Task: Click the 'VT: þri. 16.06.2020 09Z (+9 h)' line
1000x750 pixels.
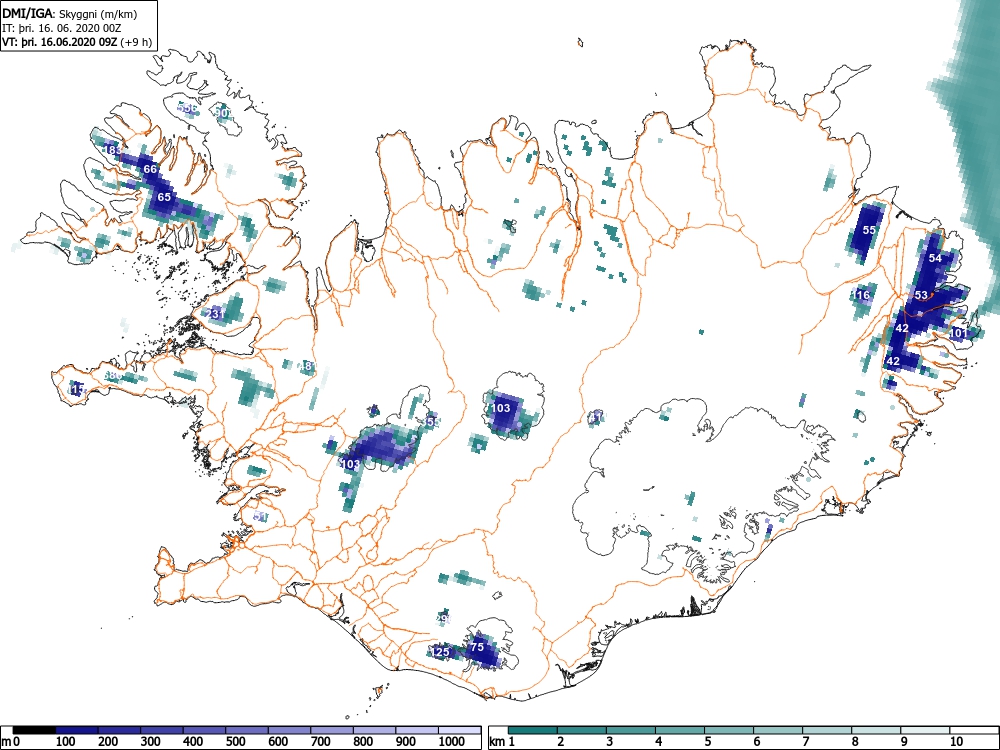Action: 77,42
